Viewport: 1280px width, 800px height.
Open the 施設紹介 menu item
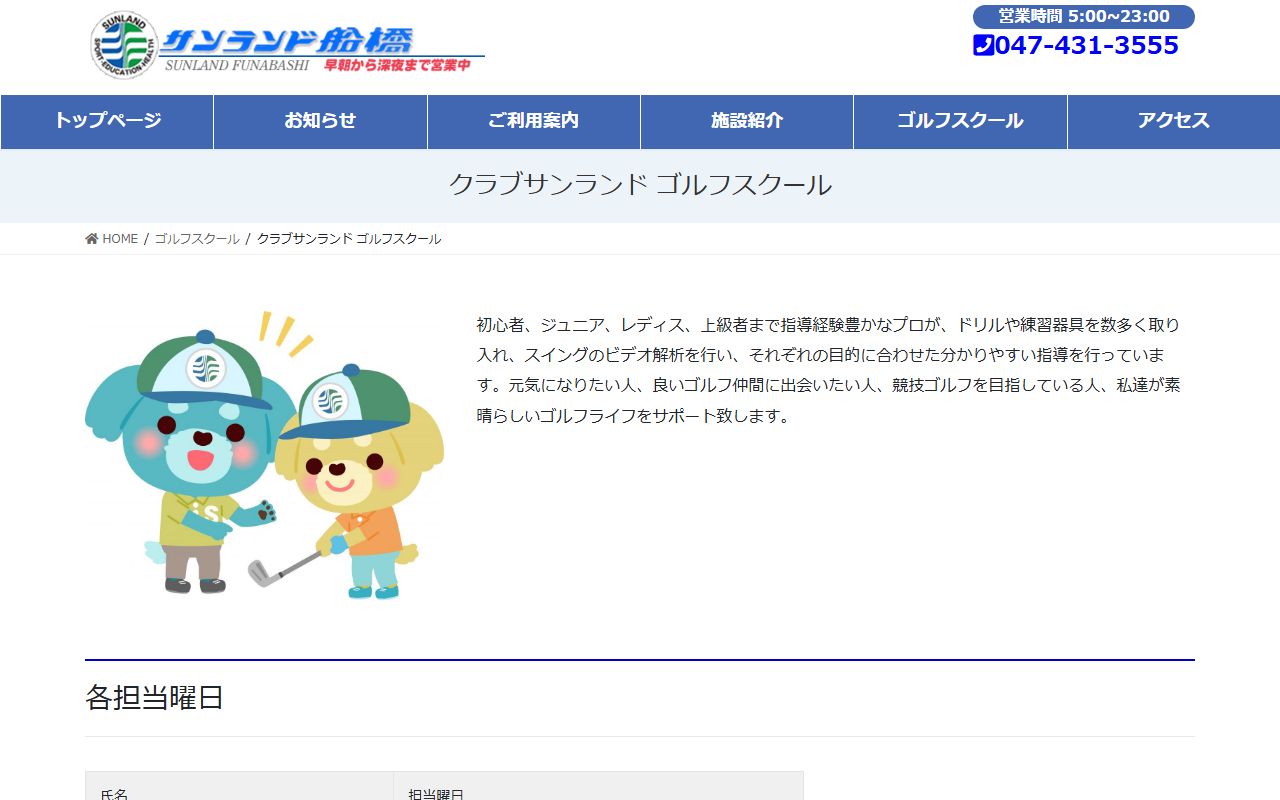click(x=747, y=121)
